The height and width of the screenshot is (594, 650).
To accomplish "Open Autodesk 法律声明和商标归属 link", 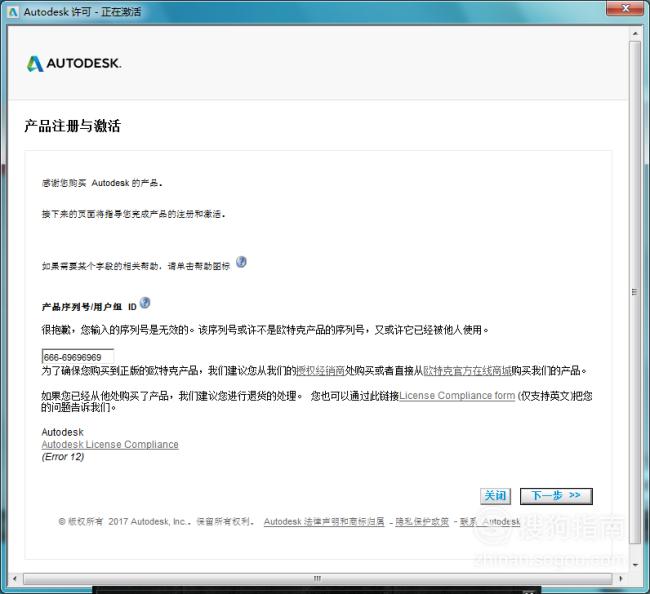I will click(324, 521).
